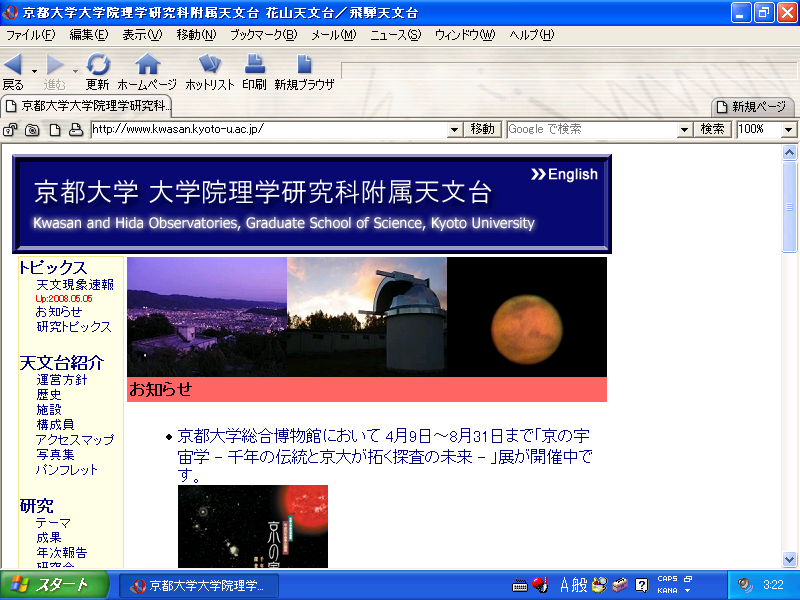800x600 pixels.
Task: Click the 3:22 clock in tray
Action: point(773,585)
